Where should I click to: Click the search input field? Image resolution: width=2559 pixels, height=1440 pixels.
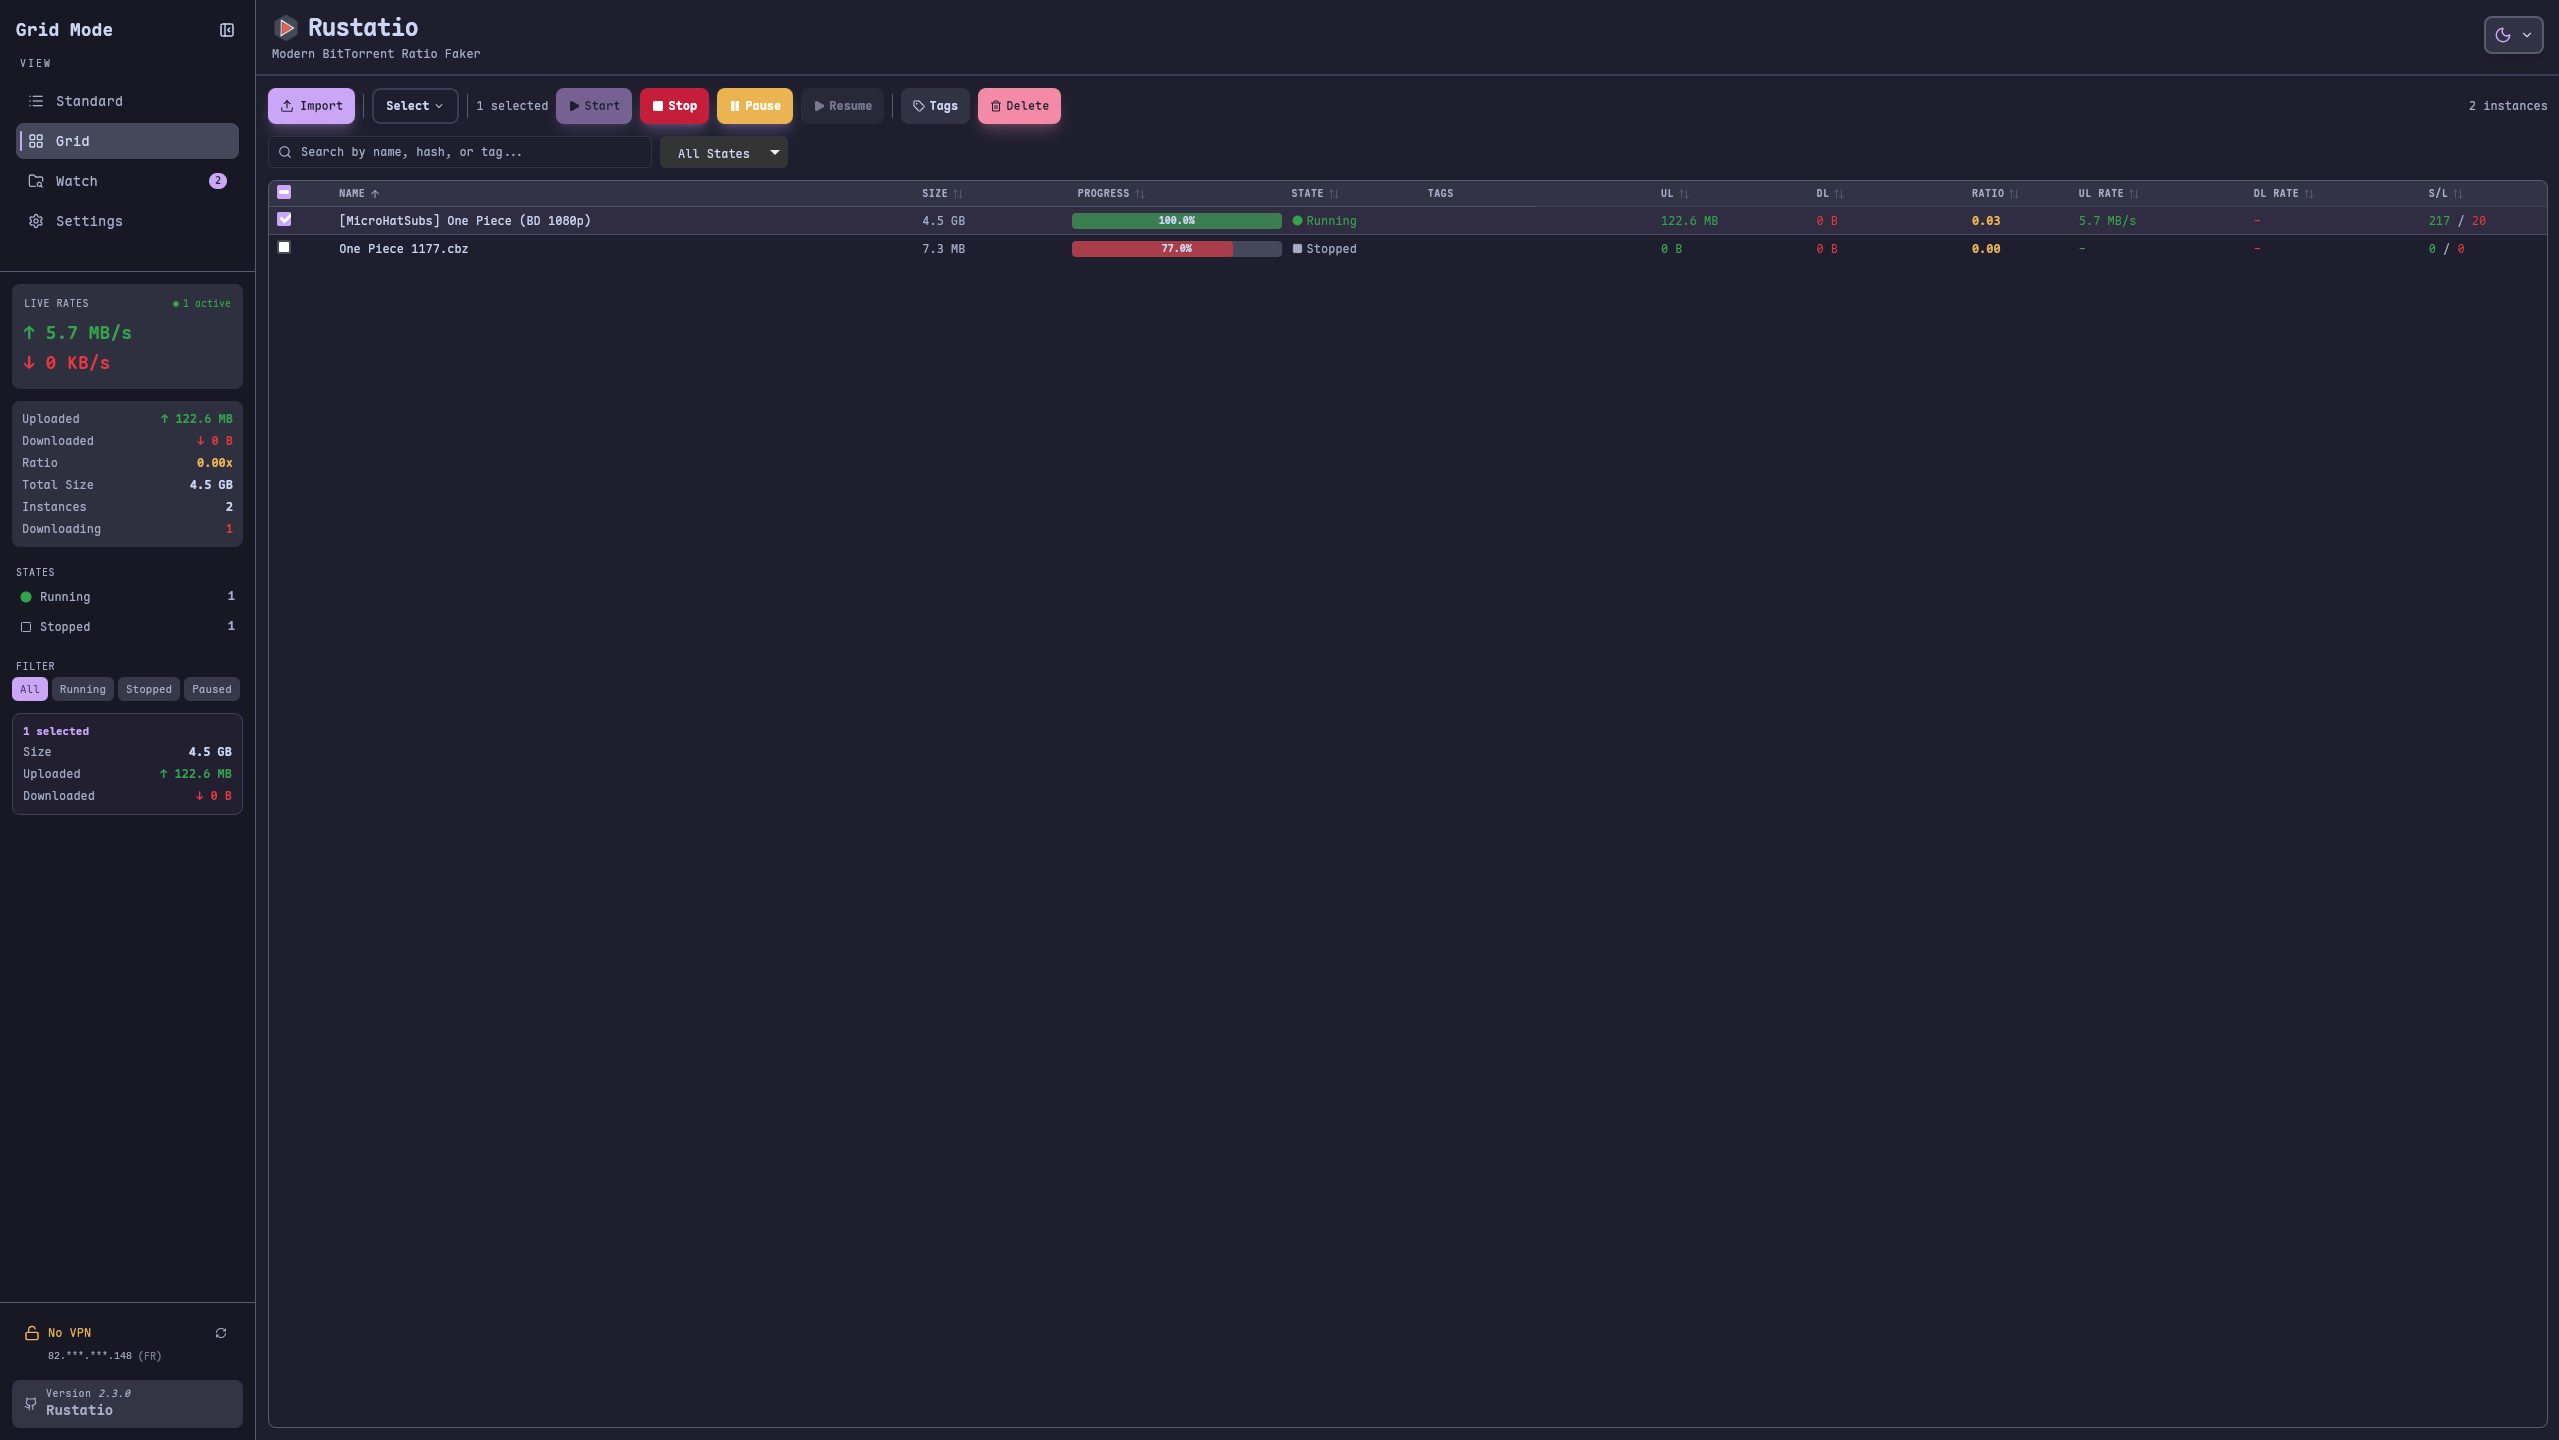459,152
